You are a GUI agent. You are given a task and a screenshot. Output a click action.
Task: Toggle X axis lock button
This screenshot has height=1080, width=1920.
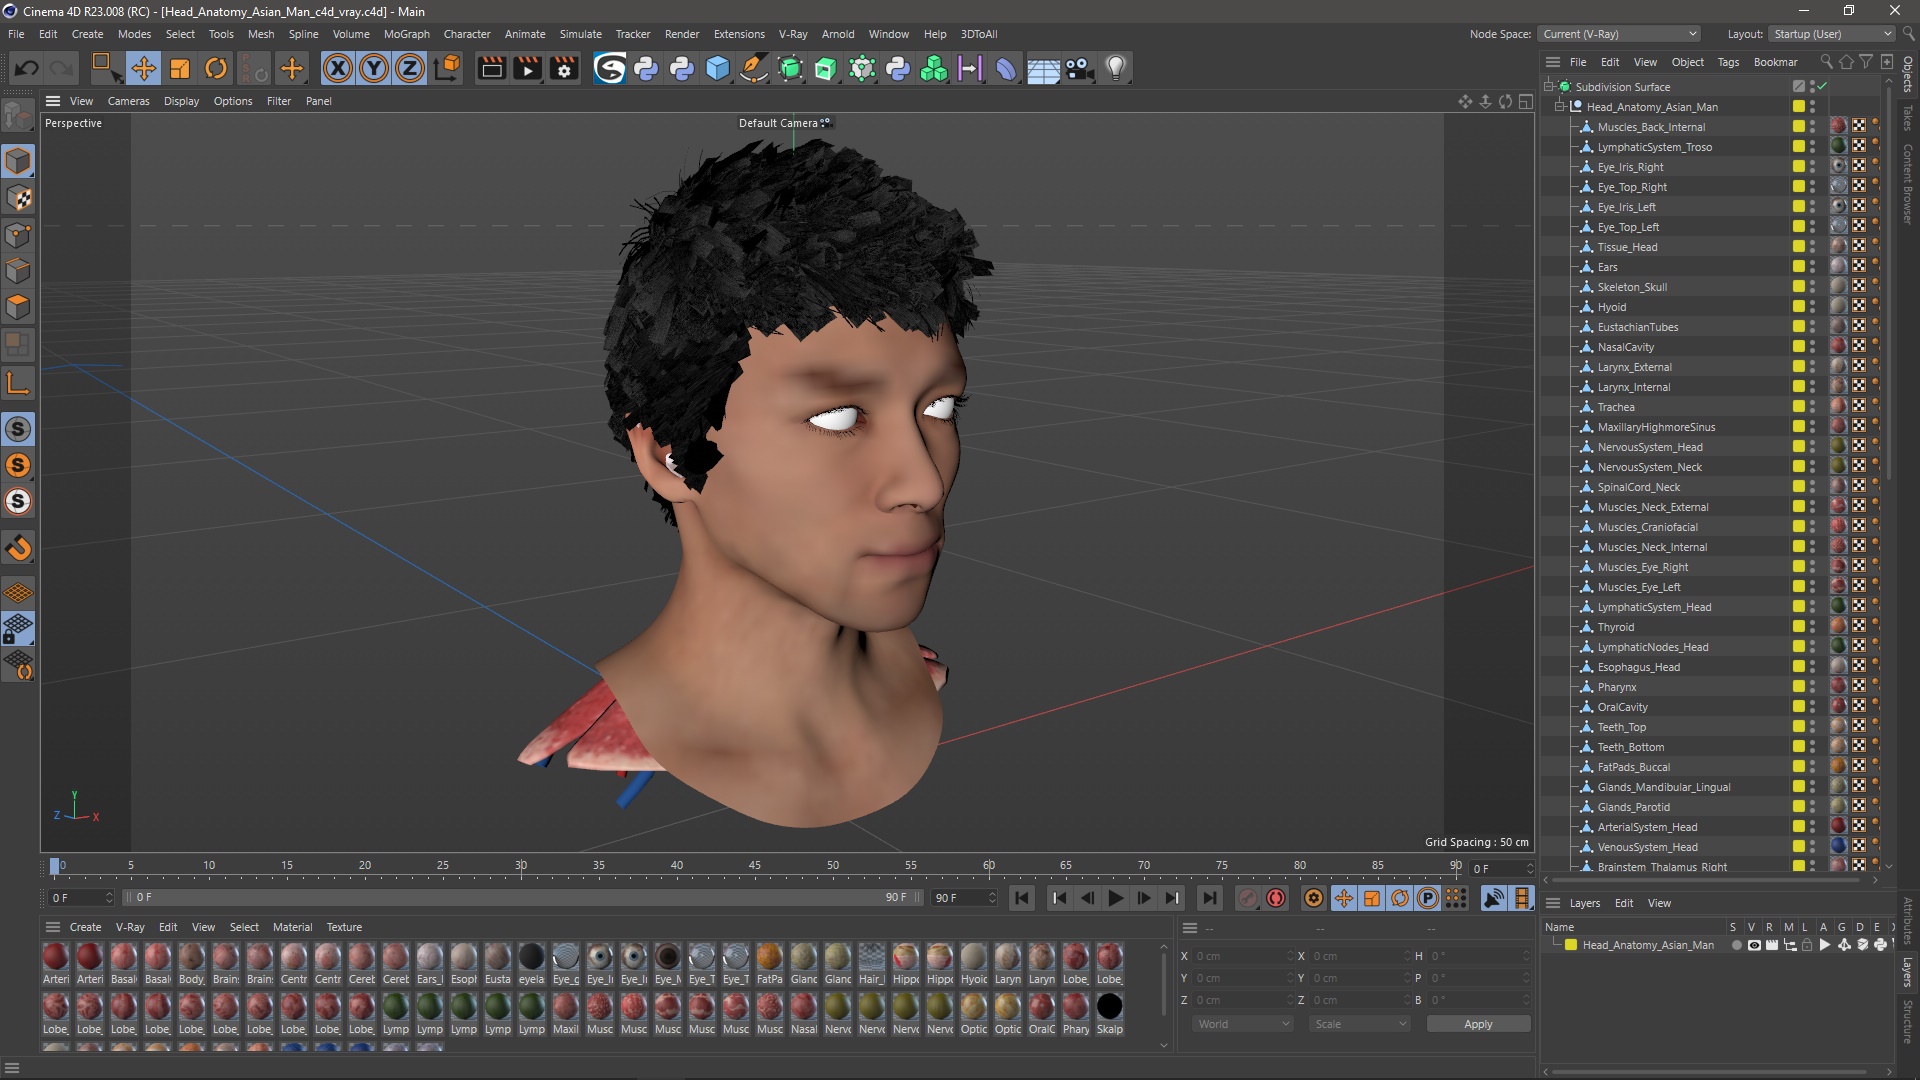[x=338, y=68]
